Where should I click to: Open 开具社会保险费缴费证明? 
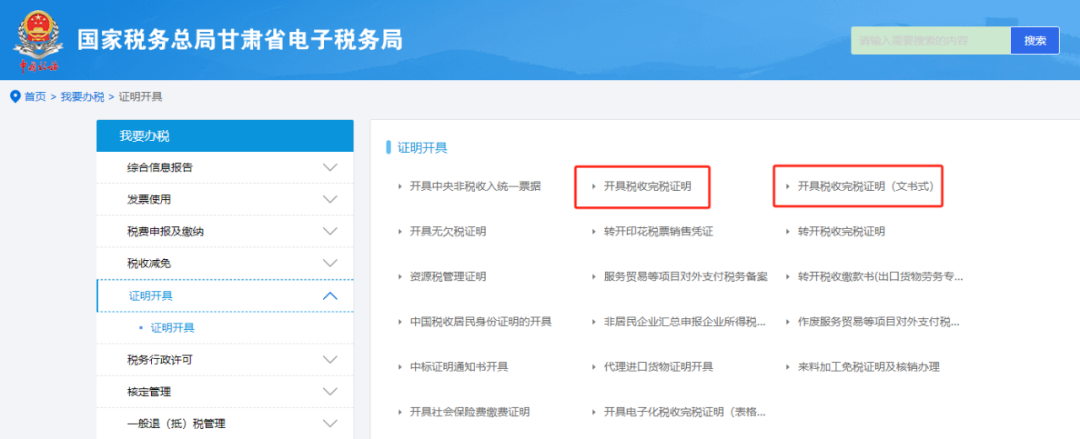point(470,412)
